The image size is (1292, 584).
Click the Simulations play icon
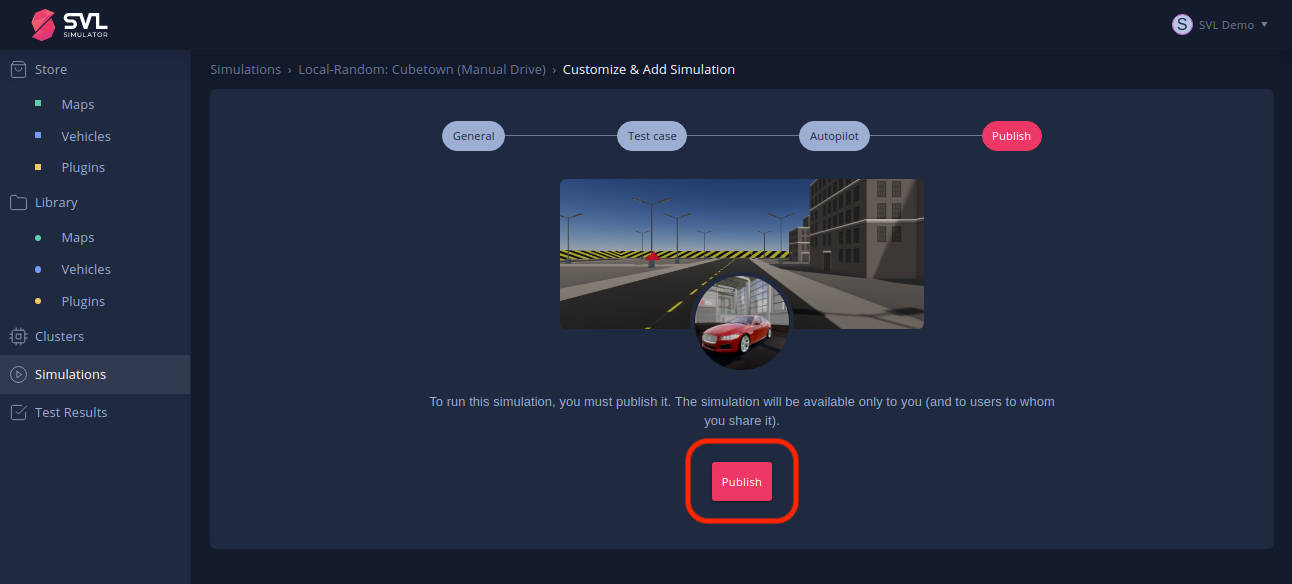pyautogui.click(x=17, y=374)
